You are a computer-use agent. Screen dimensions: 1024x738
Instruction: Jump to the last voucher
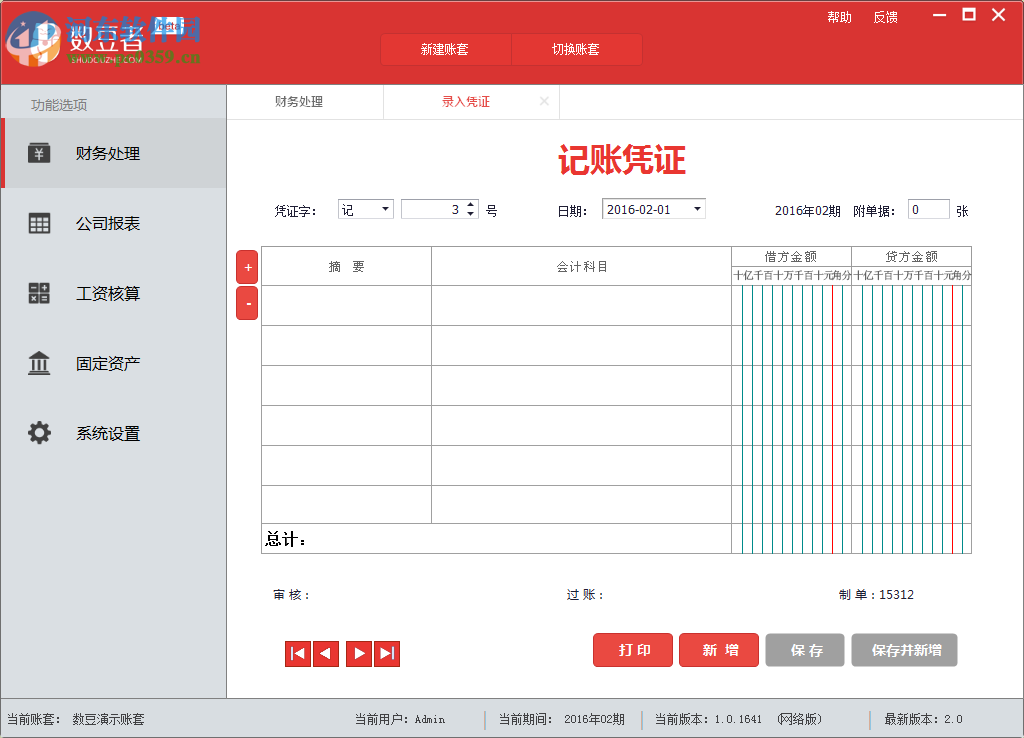tap(387, 653)
